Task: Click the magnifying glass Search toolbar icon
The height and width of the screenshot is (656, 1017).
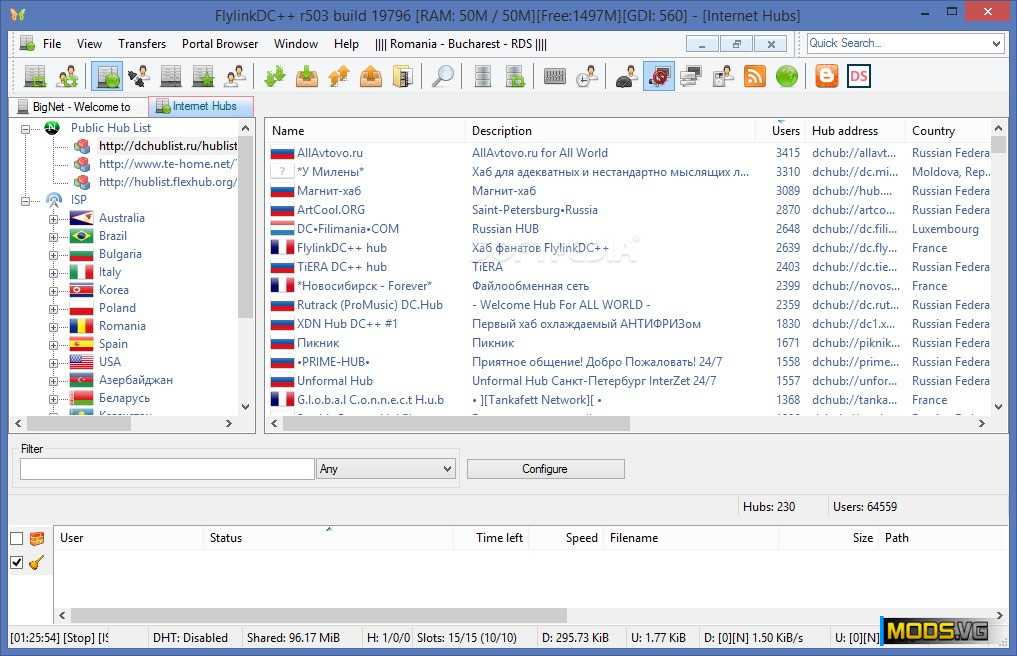Action: (x=443, y=77)
